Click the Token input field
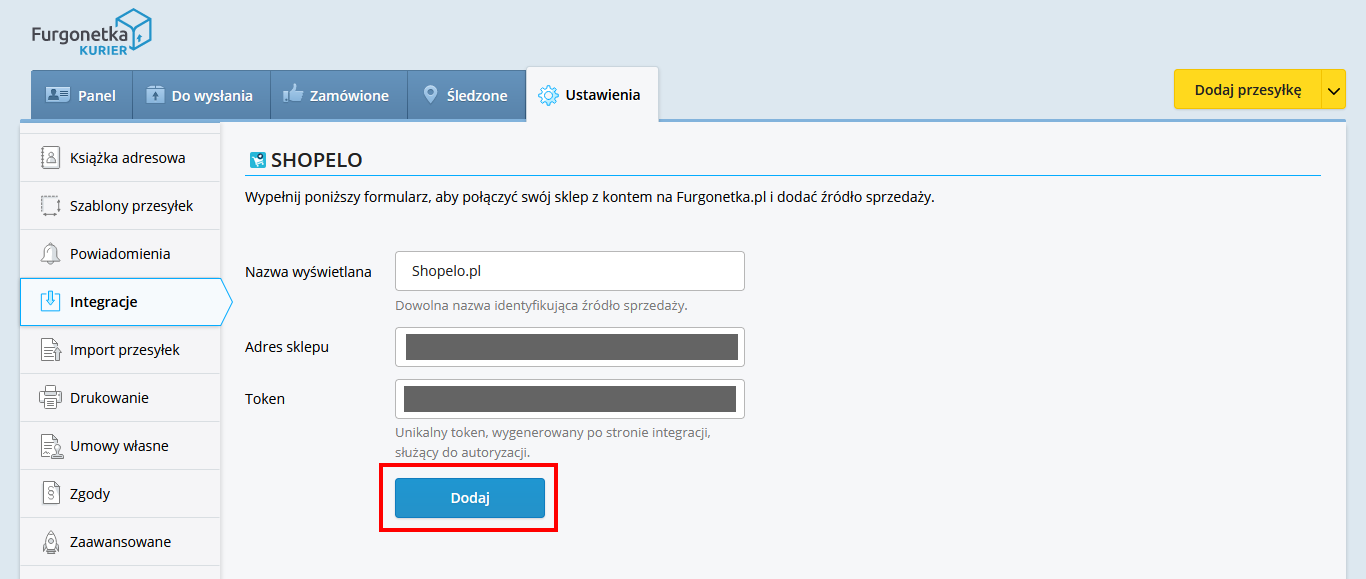1366x579 pixels. (x=570, y=399)
